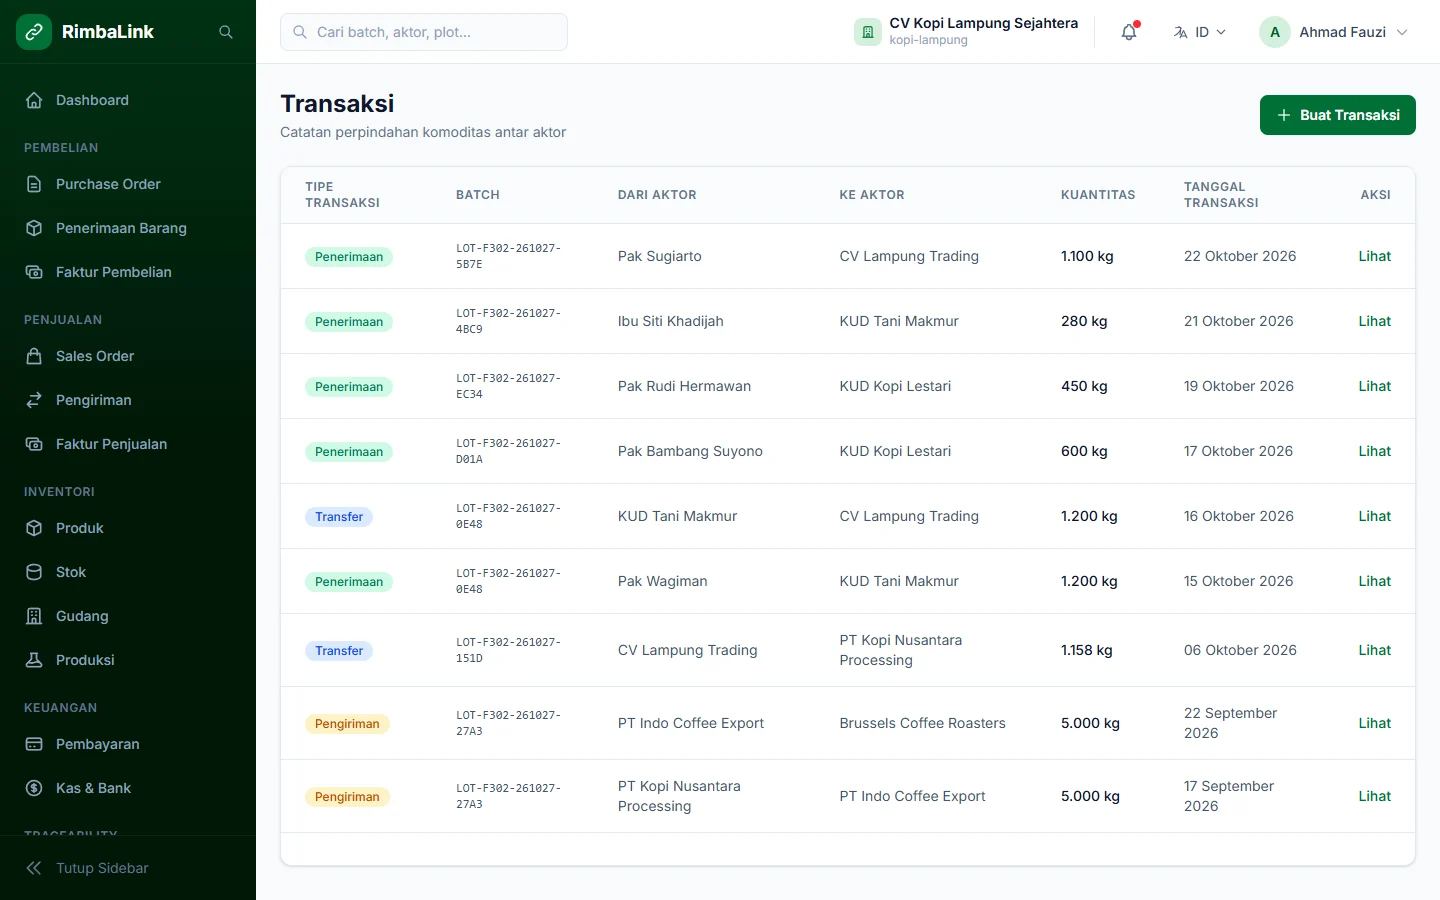Open Pengiriman menu item
Viewport: 1440px width, 900px height.
coord(128,400)
